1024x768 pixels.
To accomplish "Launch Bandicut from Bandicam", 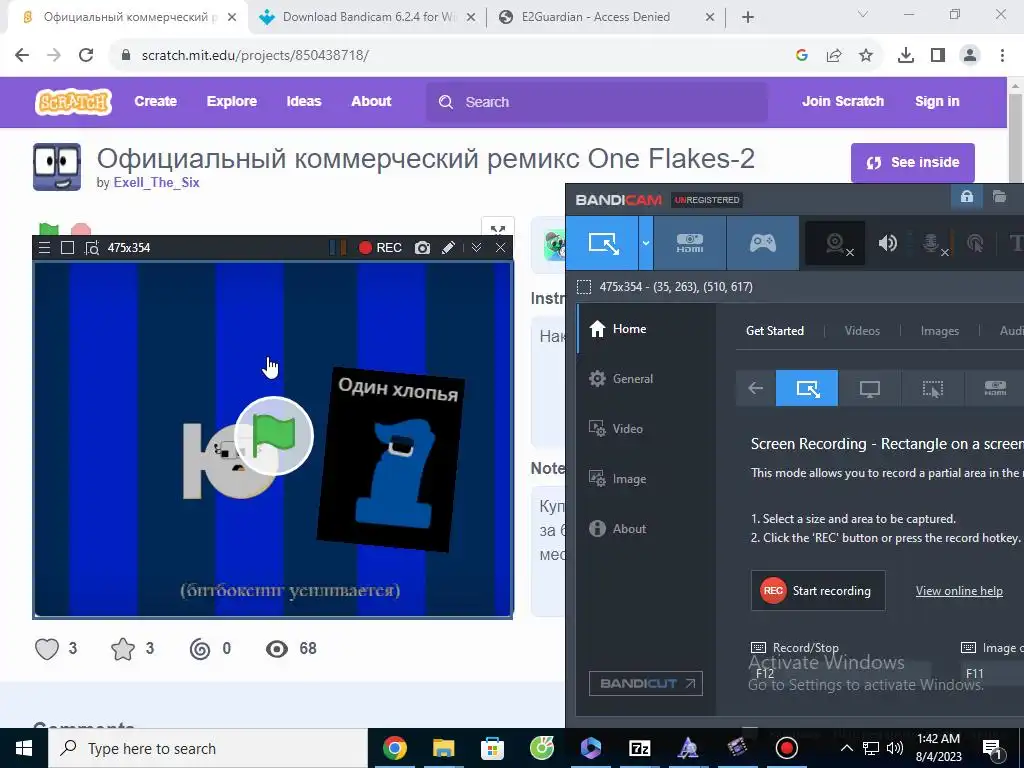I will pos(645,683).
